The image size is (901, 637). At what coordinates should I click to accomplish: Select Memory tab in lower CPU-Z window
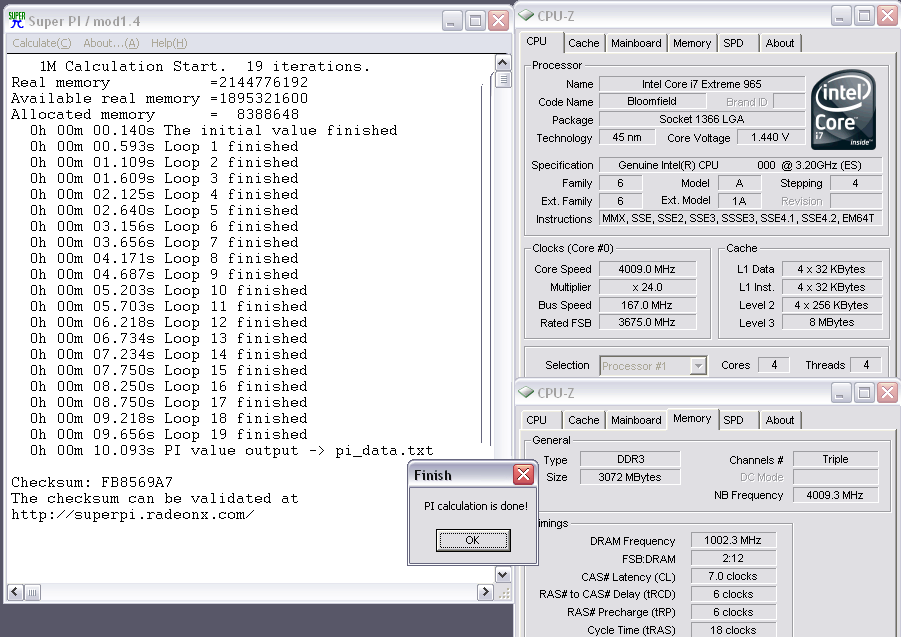click(x=692, y=418)
